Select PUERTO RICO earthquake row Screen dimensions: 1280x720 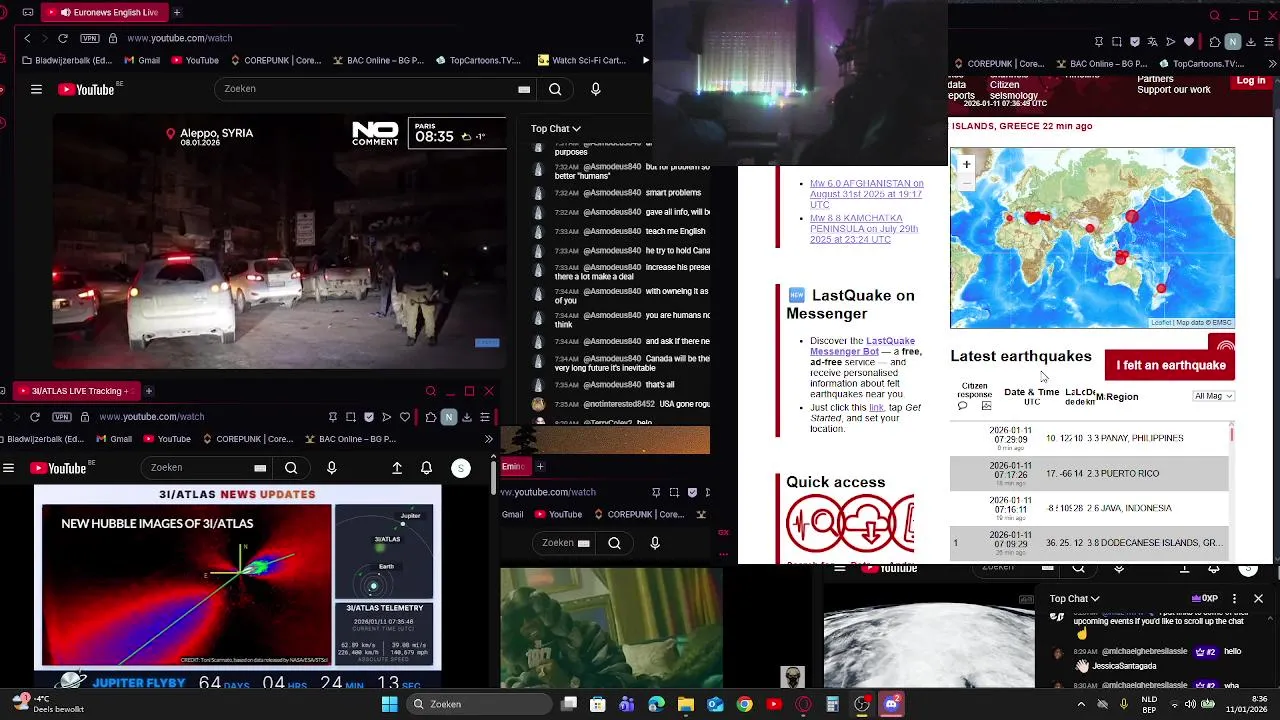[1089, 473]
